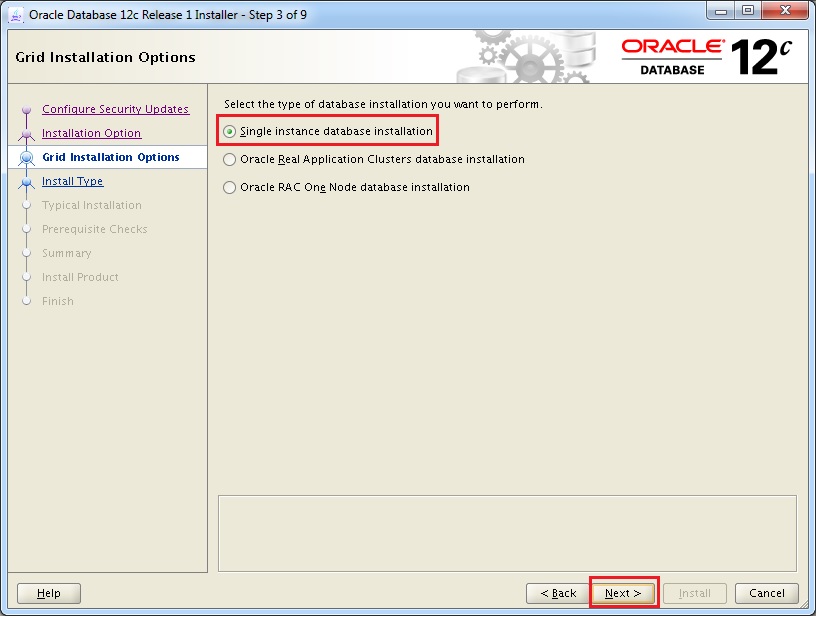Click the Install Type step marker icon

click(27, 182)
